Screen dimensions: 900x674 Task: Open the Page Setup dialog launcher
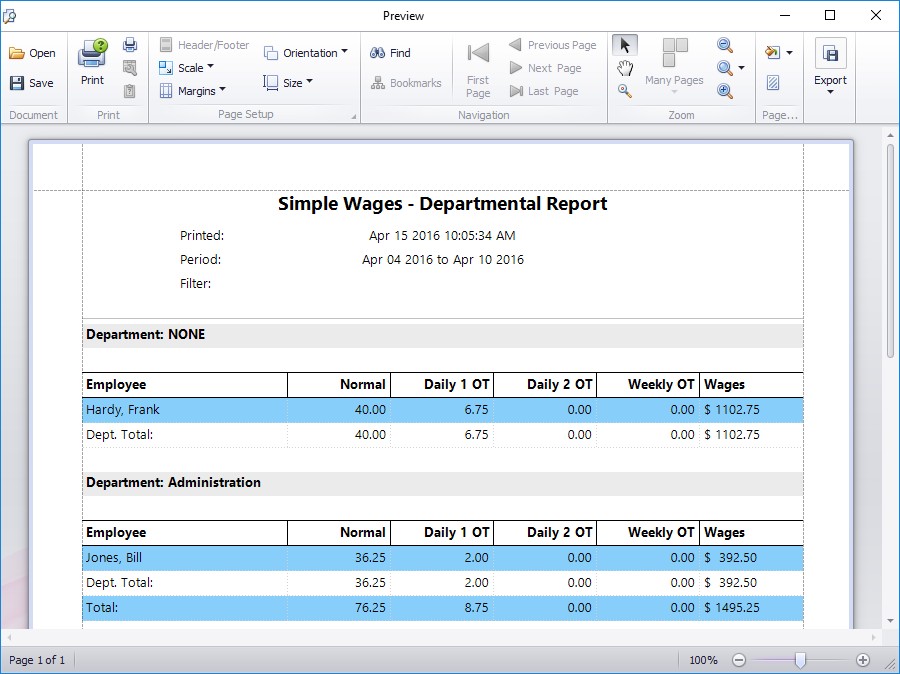coord(354,117)
